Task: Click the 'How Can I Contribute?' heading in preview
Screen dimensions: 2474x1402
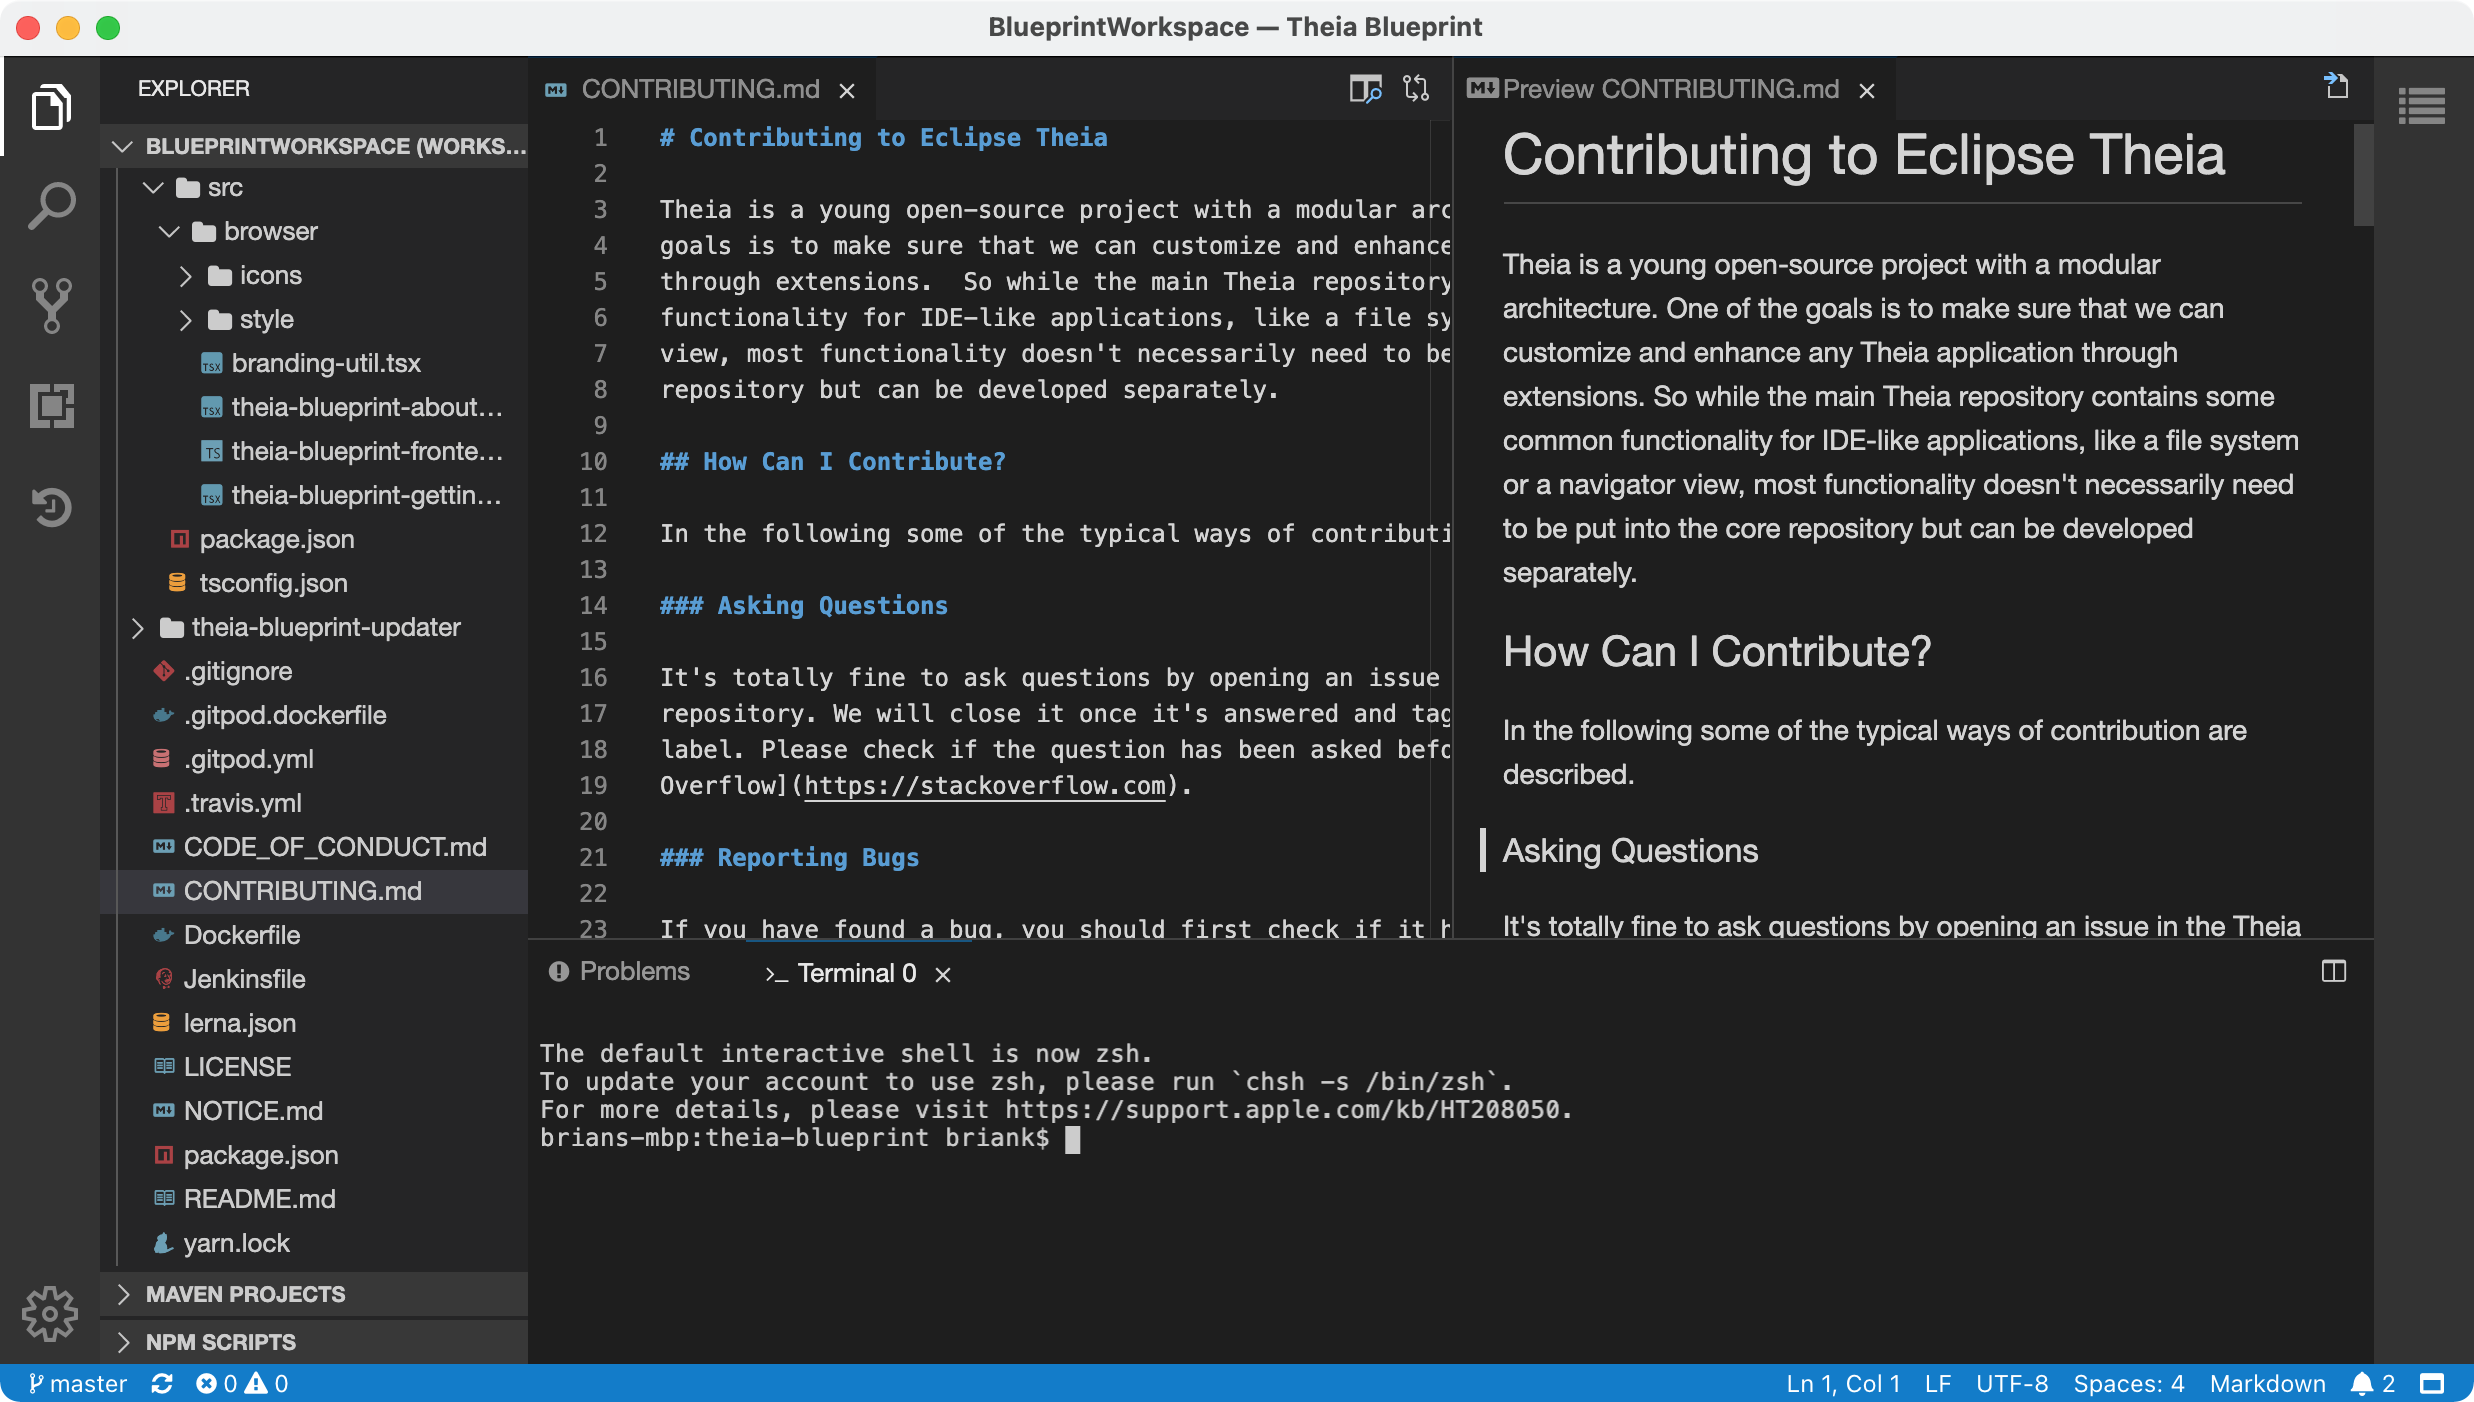Action: point(1717,652)
